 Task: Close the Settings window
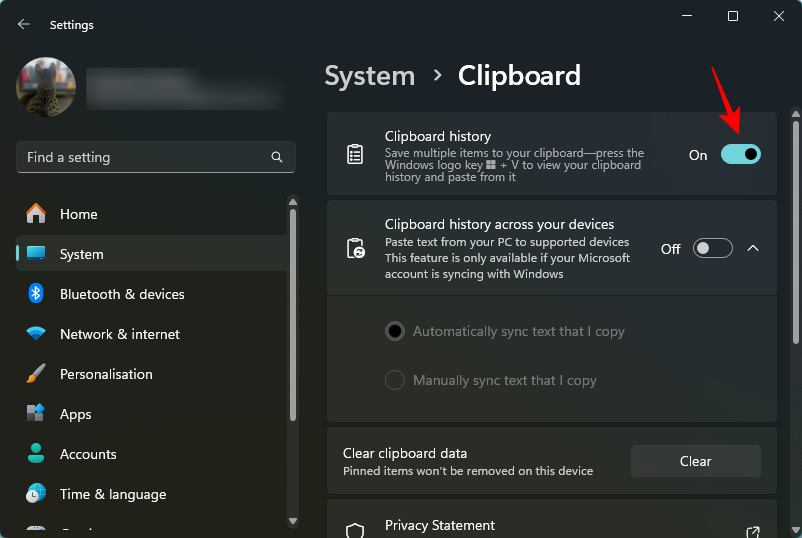[x=778, y=16]
